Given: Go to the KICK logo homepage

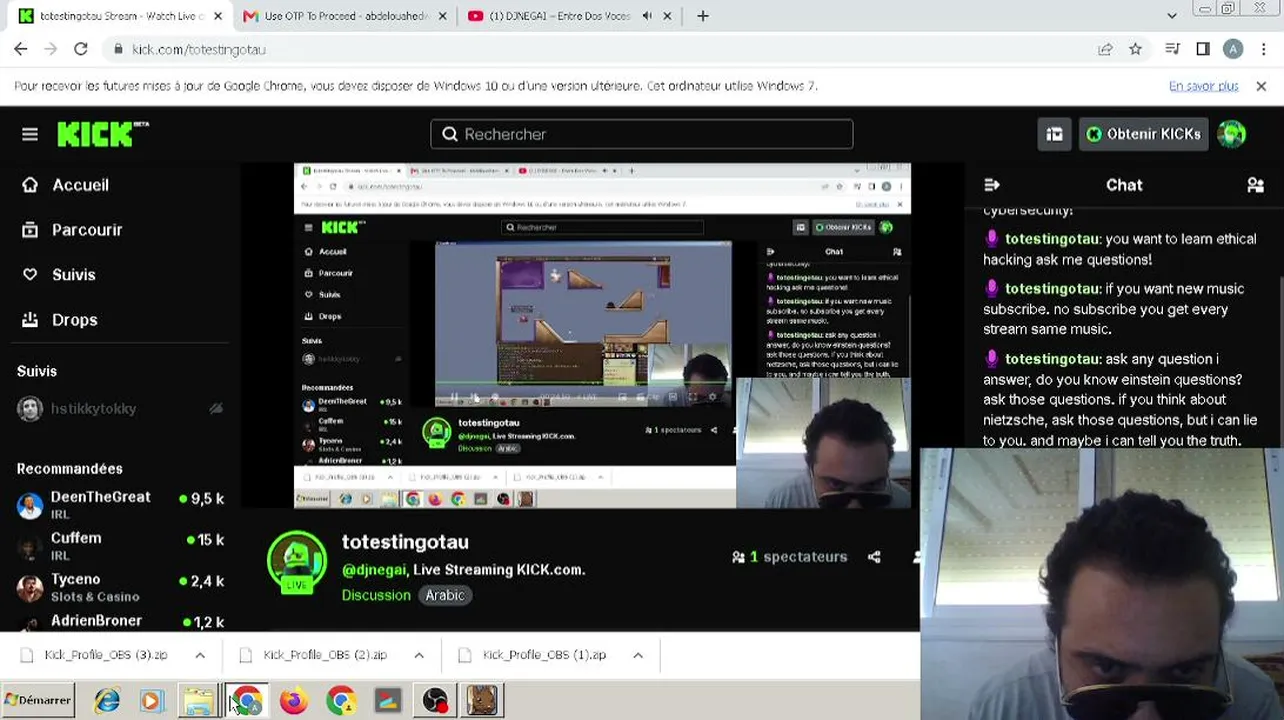Looking at the screenshot, I should (103, 134).
